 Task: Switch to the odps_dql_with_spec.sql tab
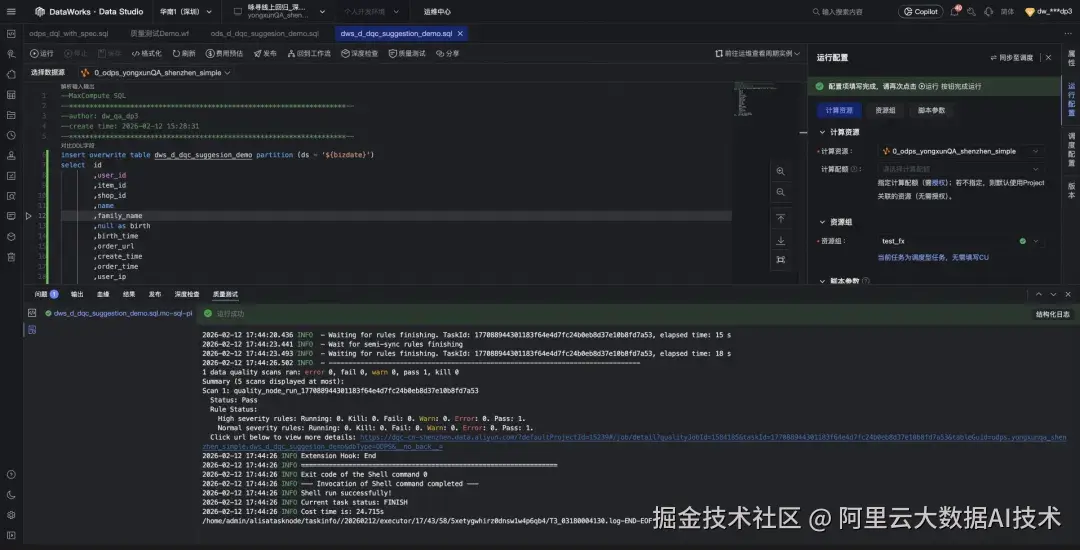tap(68, 33)
